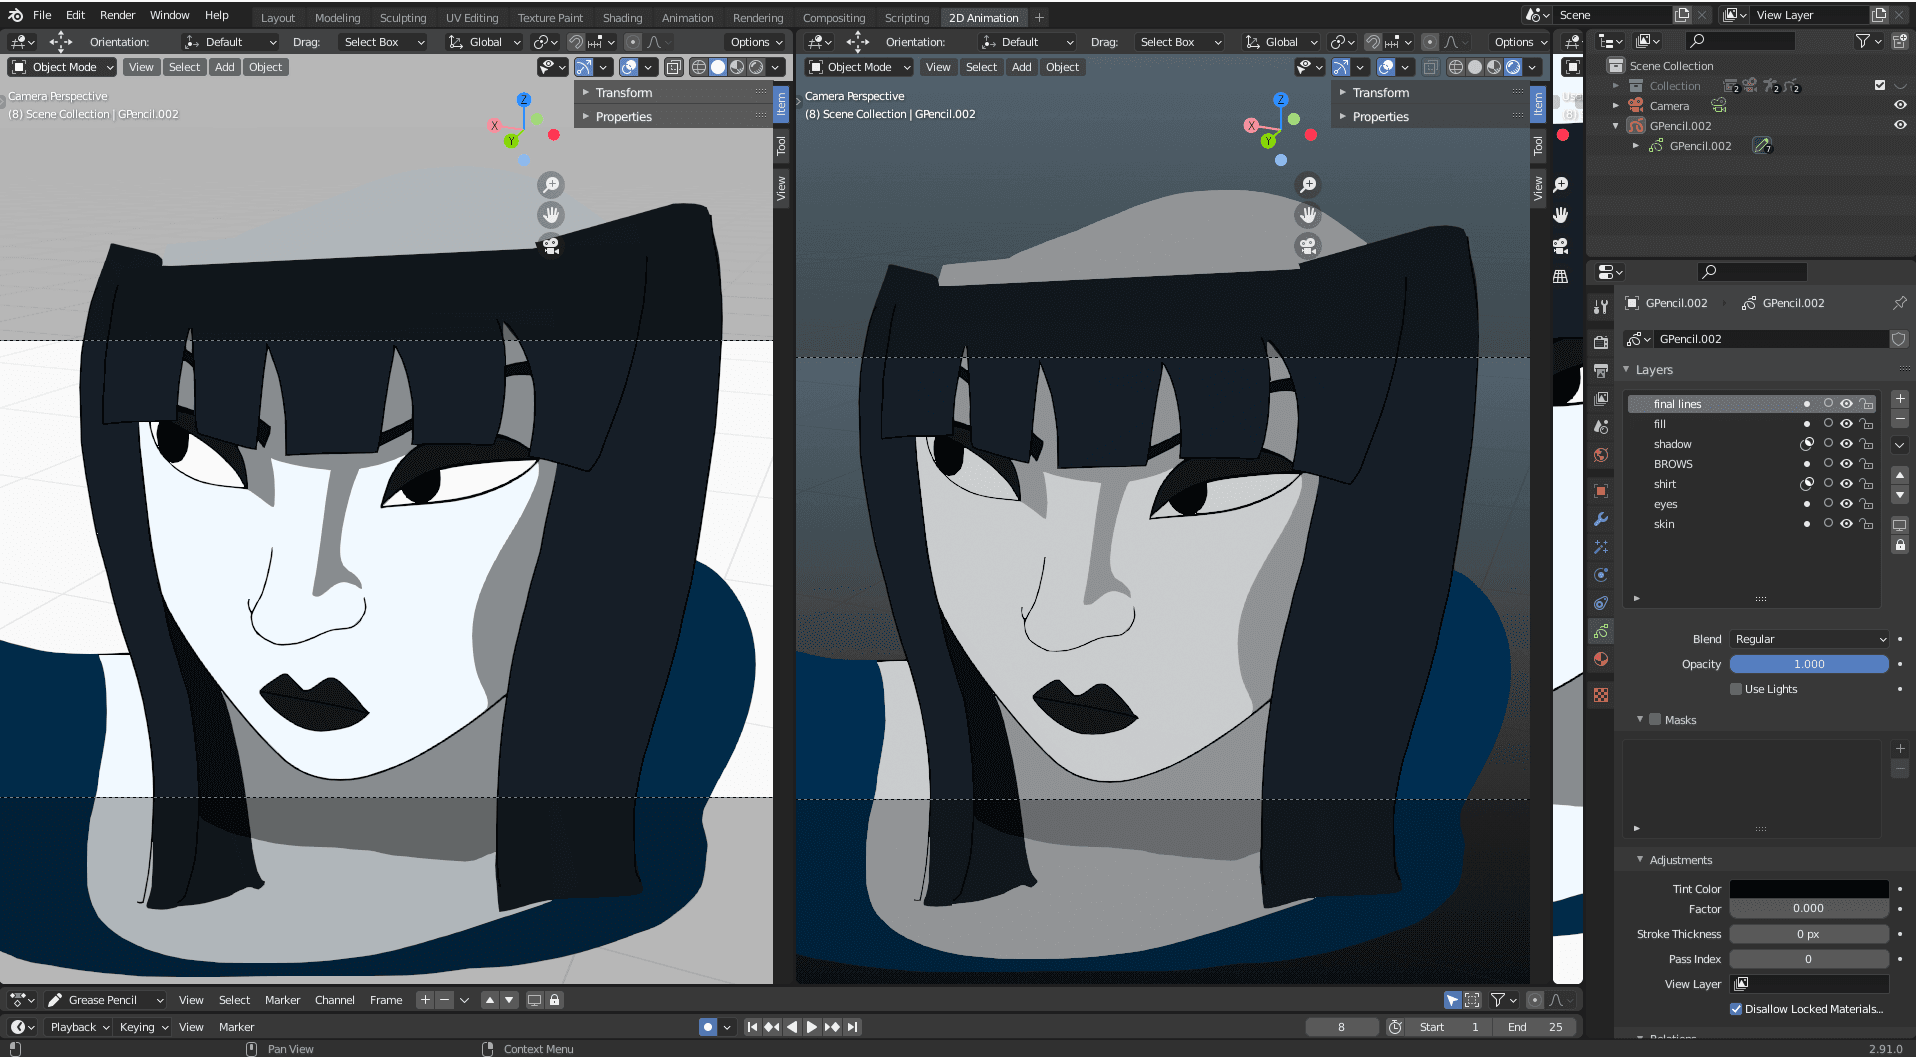The height and width of the screenshot is (1057, 1916).
Task: Toggle Collection exclude checkbox in outliner
Action: tap(1880, 86)
